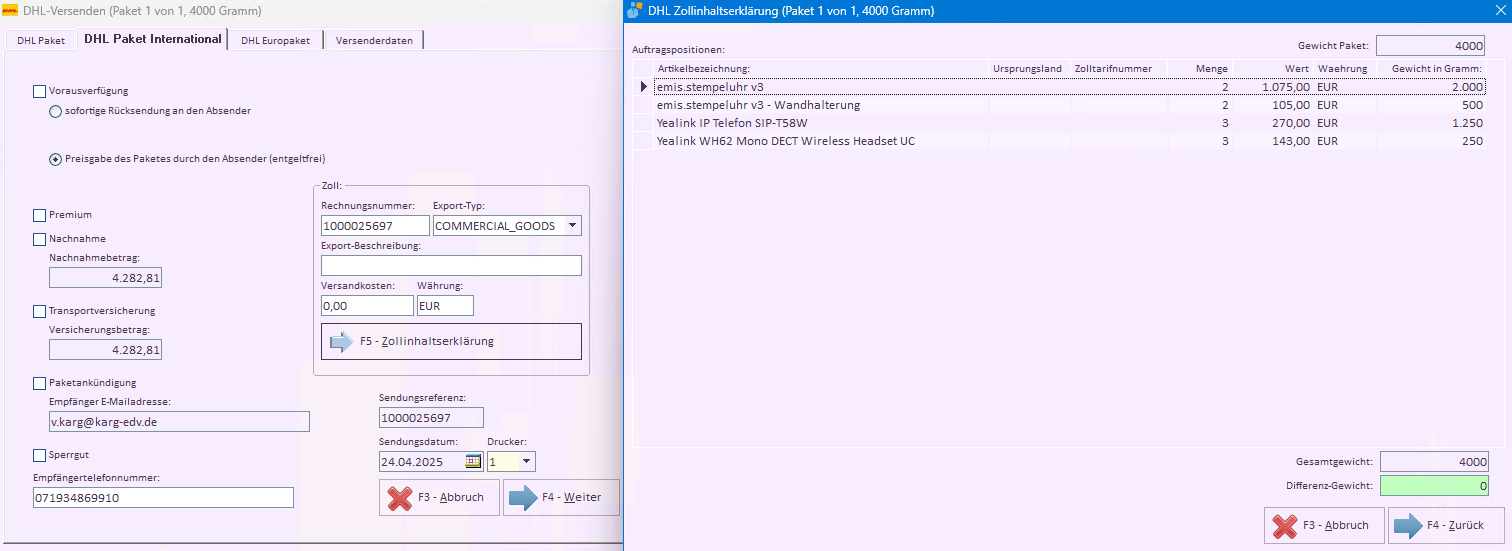The height and width of the screenshot is (551, 1512).
Task: Open the Export-Typ dropdown
Action: tap(572, 226)
